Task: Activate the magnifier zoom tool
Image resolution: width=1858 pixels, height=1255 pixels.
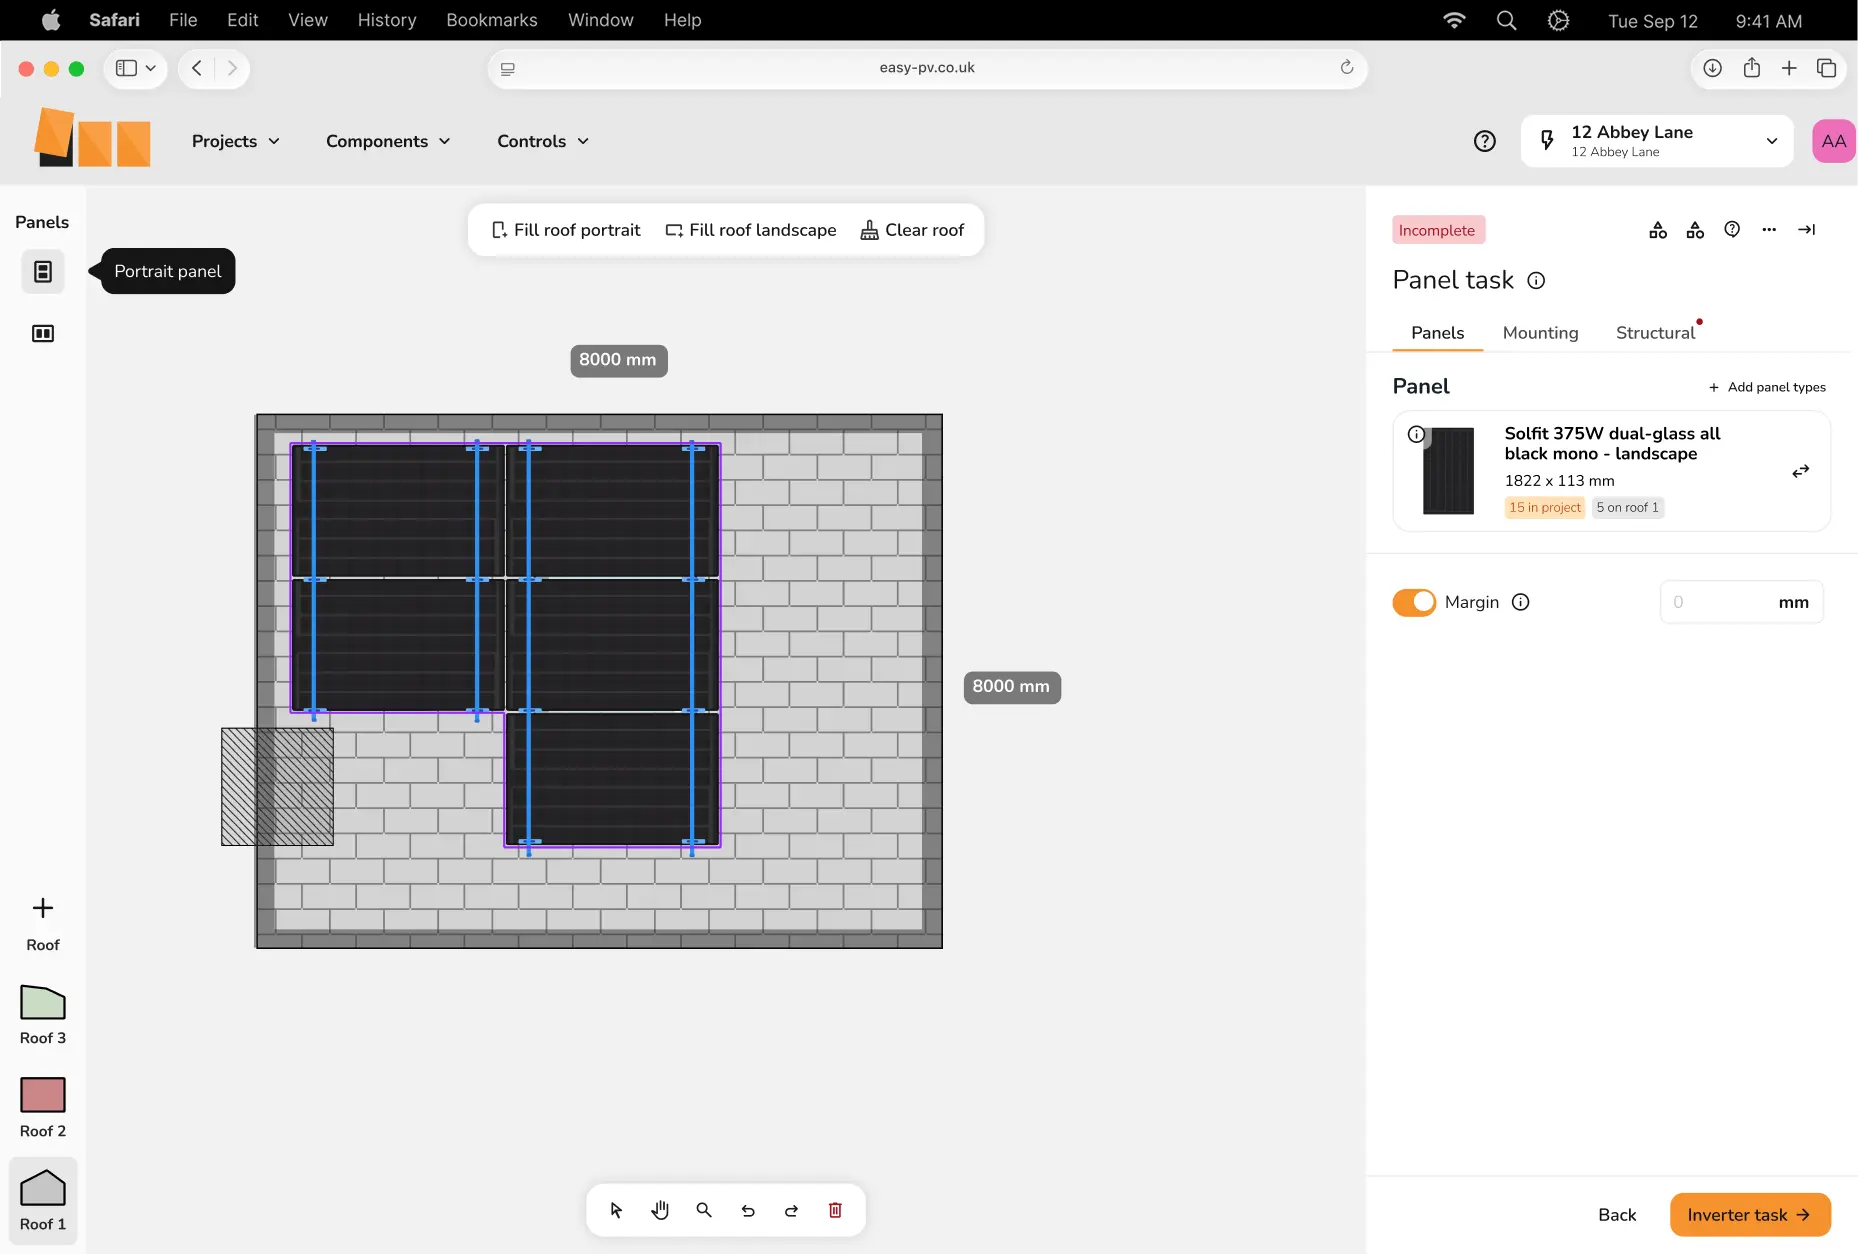Action: pyautogui.click(x=704, y=1210)
